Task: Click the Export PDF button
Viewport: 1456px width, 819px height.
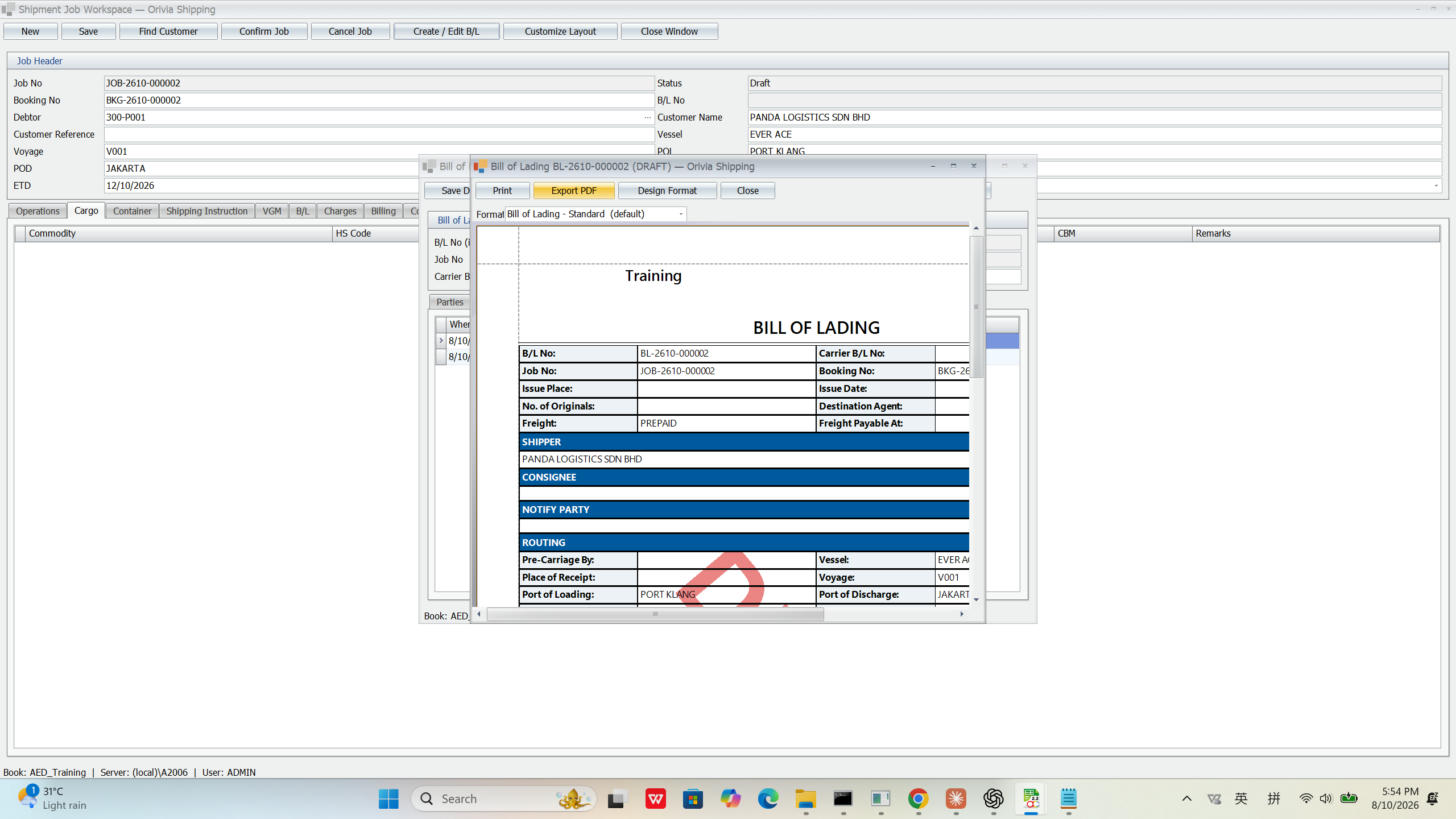Action: (574, 190)
